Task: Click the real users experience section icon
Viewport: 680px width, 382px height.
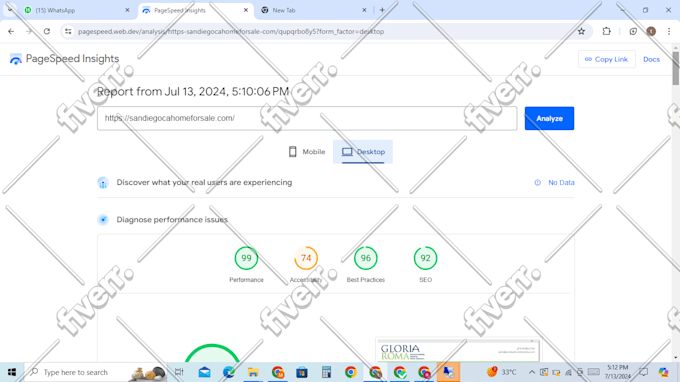Action: 103,183
